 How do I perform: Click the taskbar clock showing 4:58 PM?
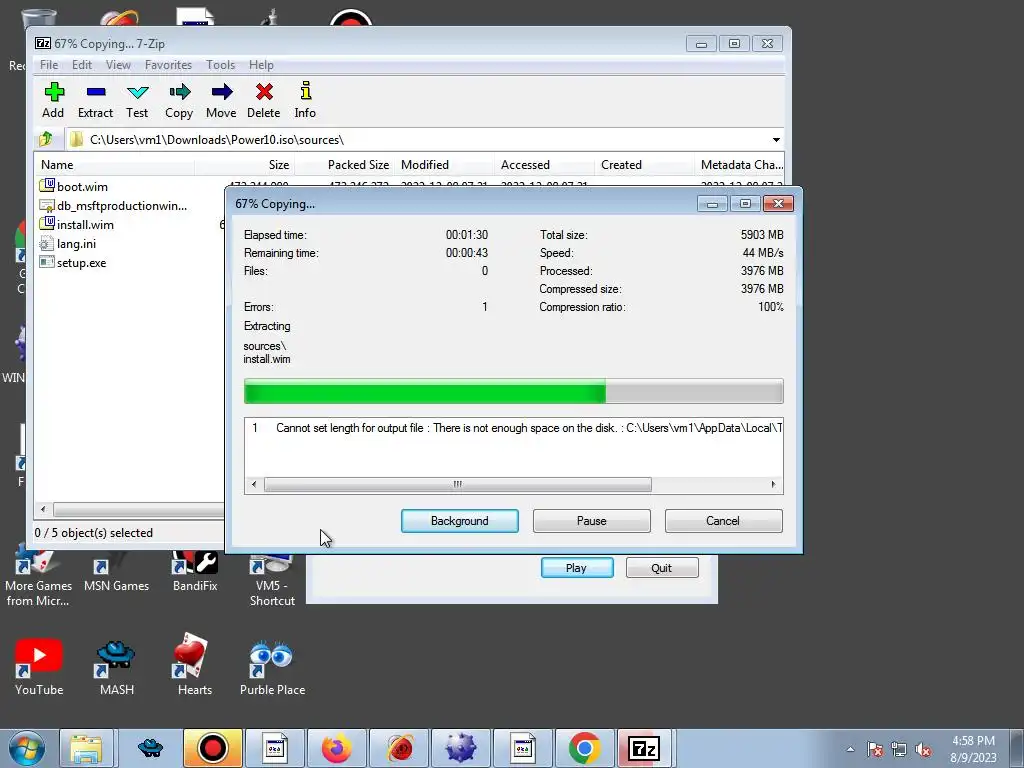(x=973, y=749)
